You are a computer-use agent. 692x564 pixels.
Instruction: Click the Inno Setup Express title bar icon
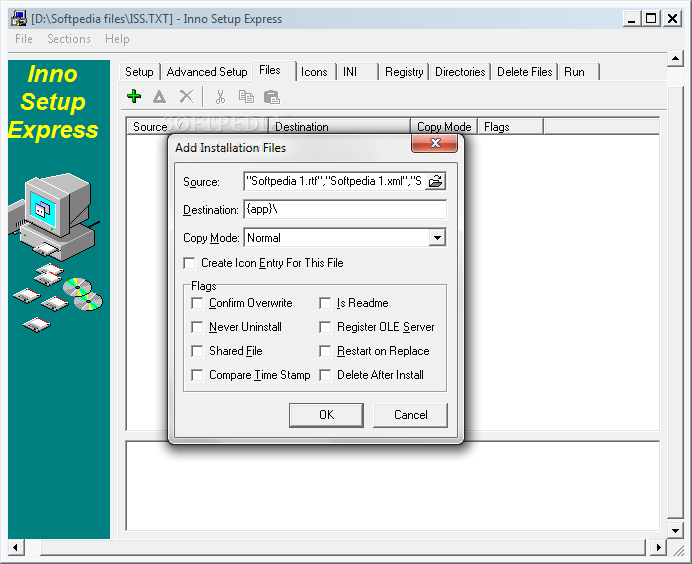pos(19,19)
